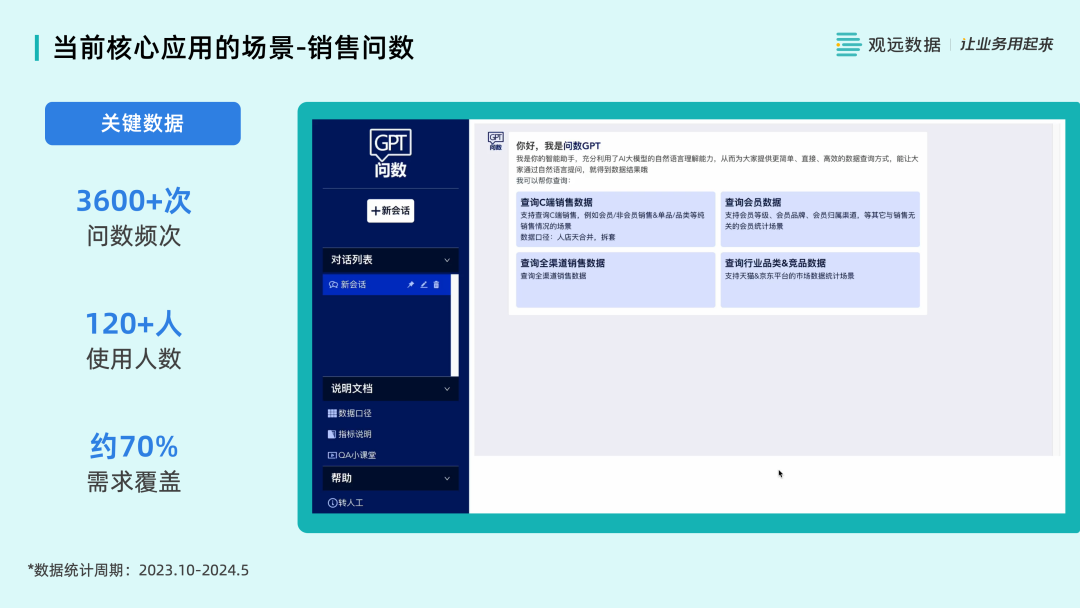Collapse the 说明文档 section
The width and height of the screenshot is (1080, 608).
pos(447,388)
